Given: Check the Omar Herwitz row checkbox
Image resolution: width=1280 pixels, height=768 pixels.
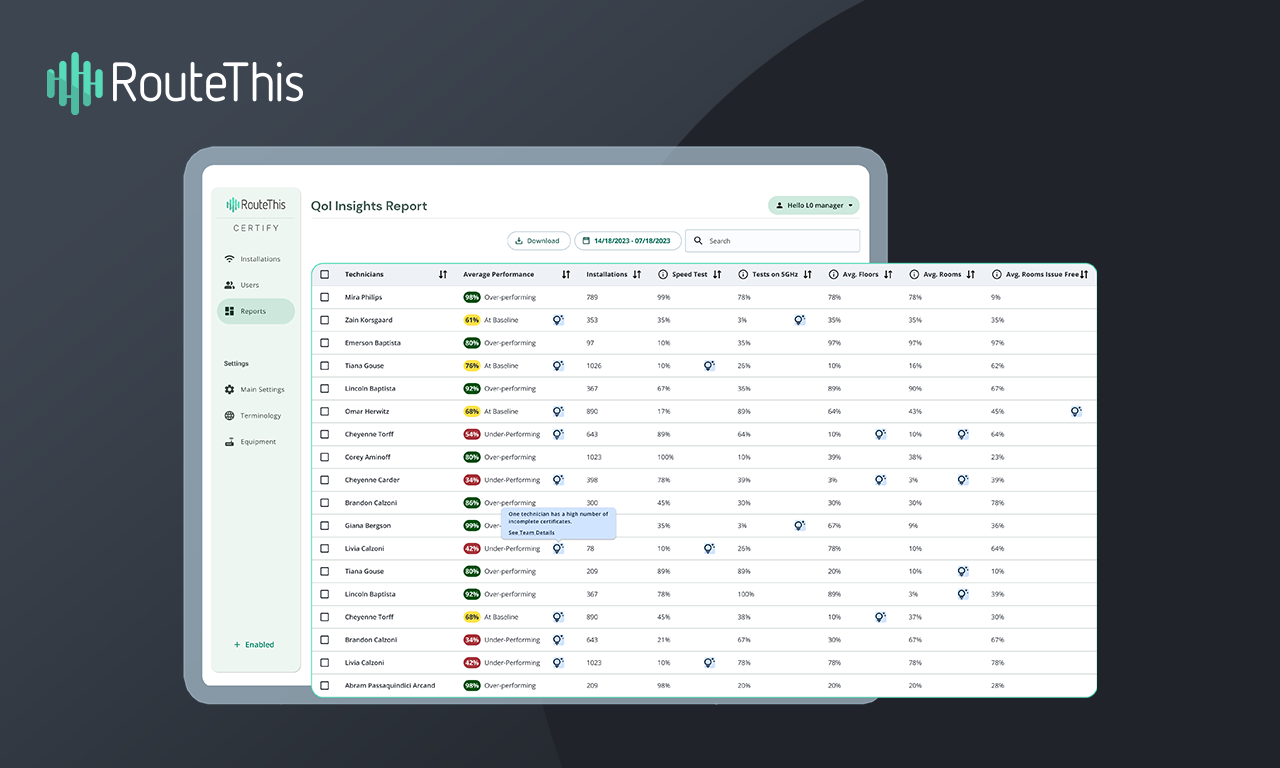Looking at the screenshot, I should [324, 411].
